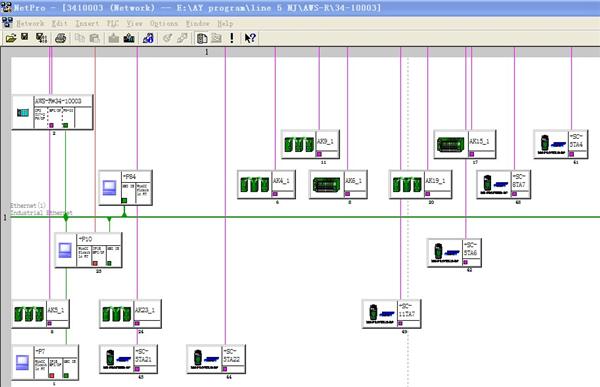Click the exclamation mark consistency check icon
The width and height of the screenshot is (600, 387).
tap(232, 38)
